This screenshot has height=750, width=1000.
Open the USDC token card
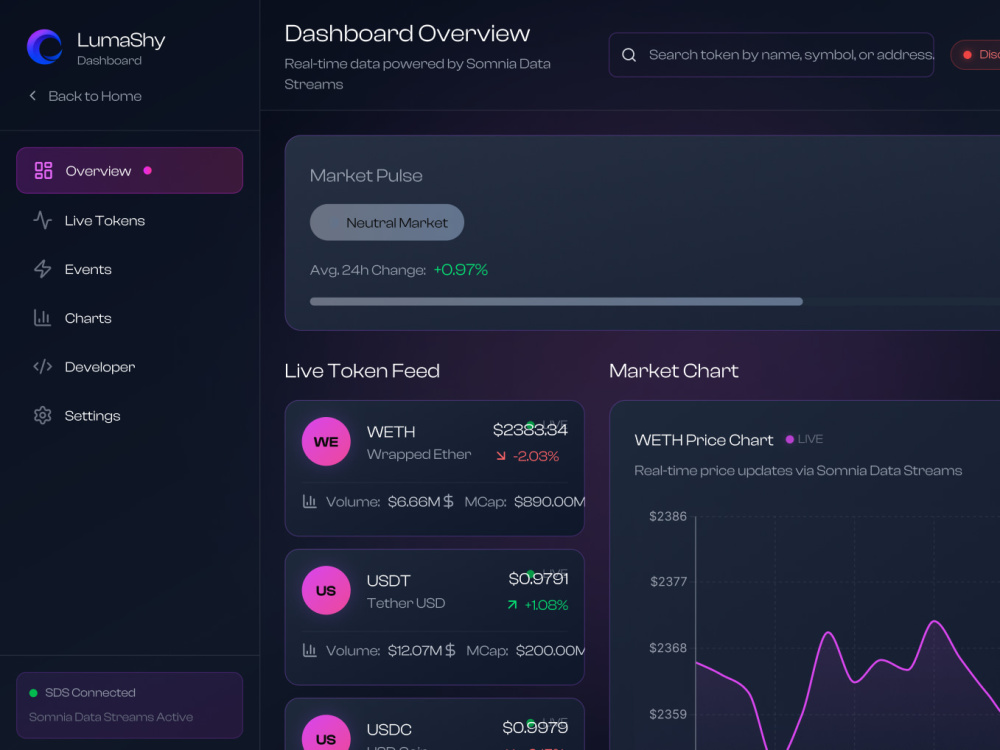coord(434,724)
